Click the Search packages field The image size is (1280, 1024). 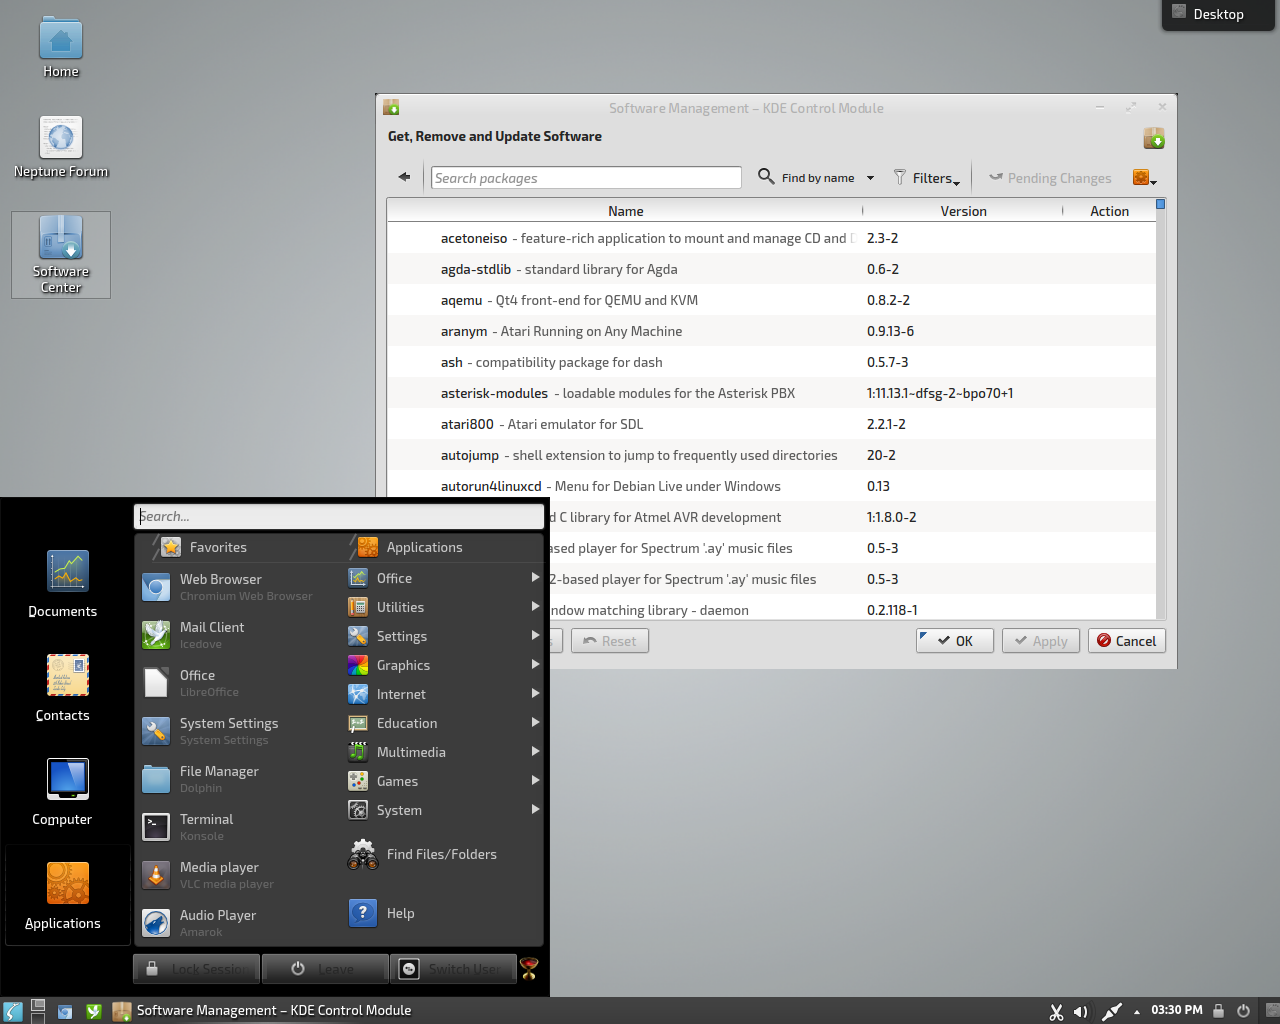point(587,178)
